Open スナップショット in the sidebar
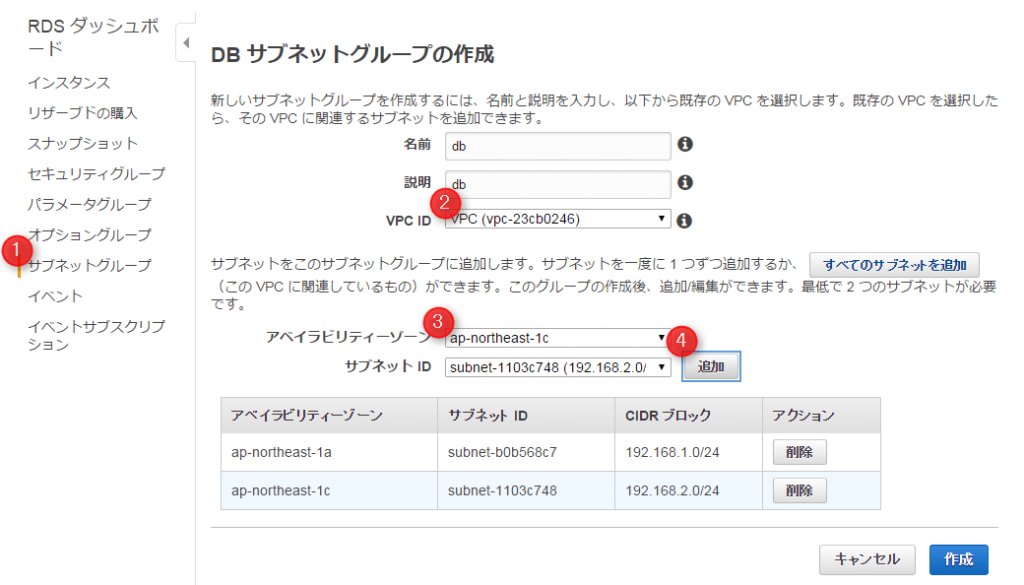Viewport: 1024px width, 585px height. coord(83,144)
